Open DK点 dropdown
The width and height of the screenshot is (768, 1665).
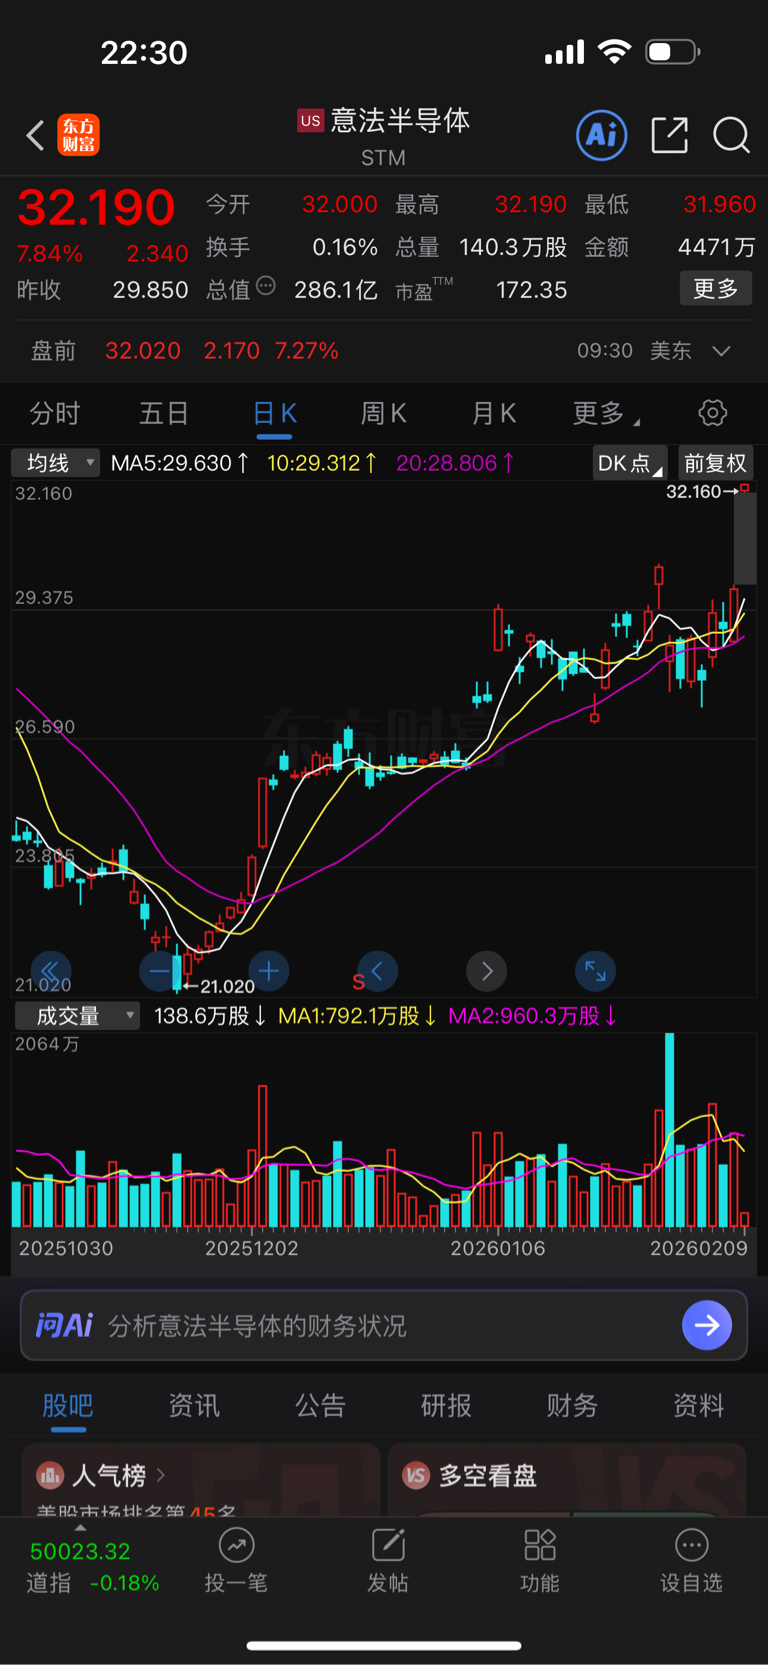[629, 463]
